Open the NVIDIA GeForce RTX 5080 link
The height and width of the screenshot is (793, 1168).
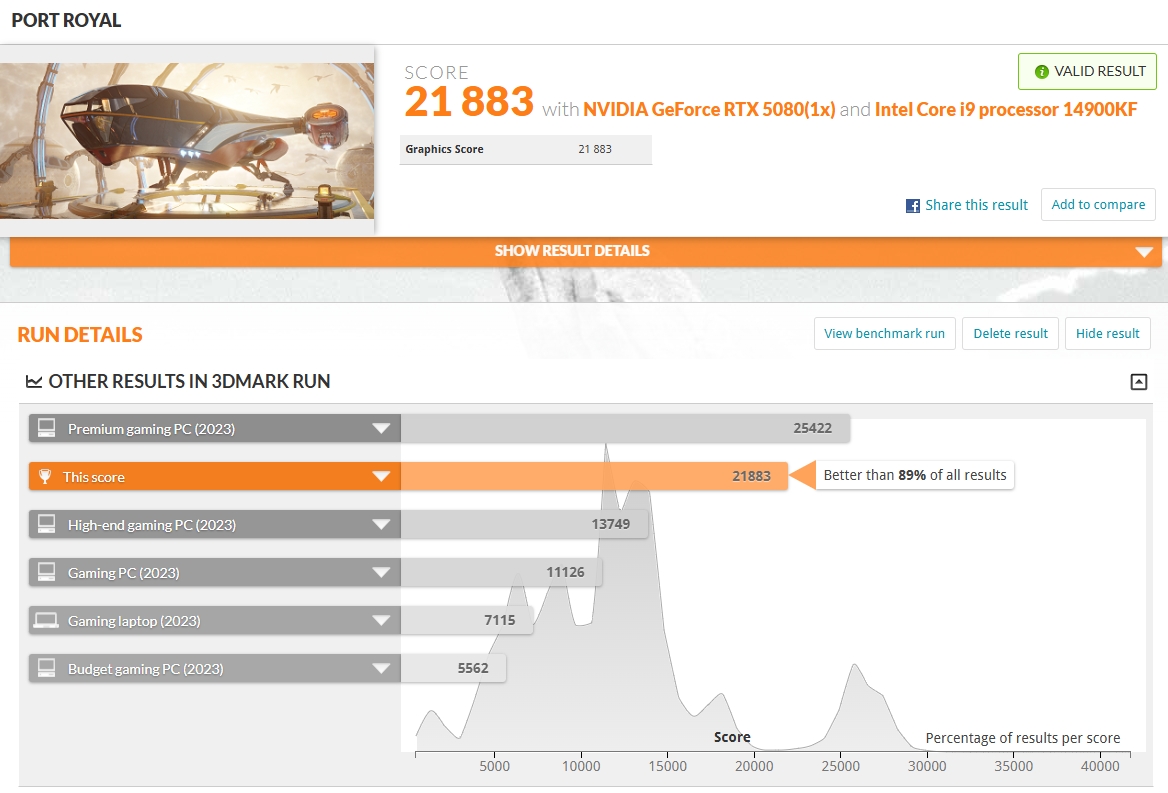point(709,110)
